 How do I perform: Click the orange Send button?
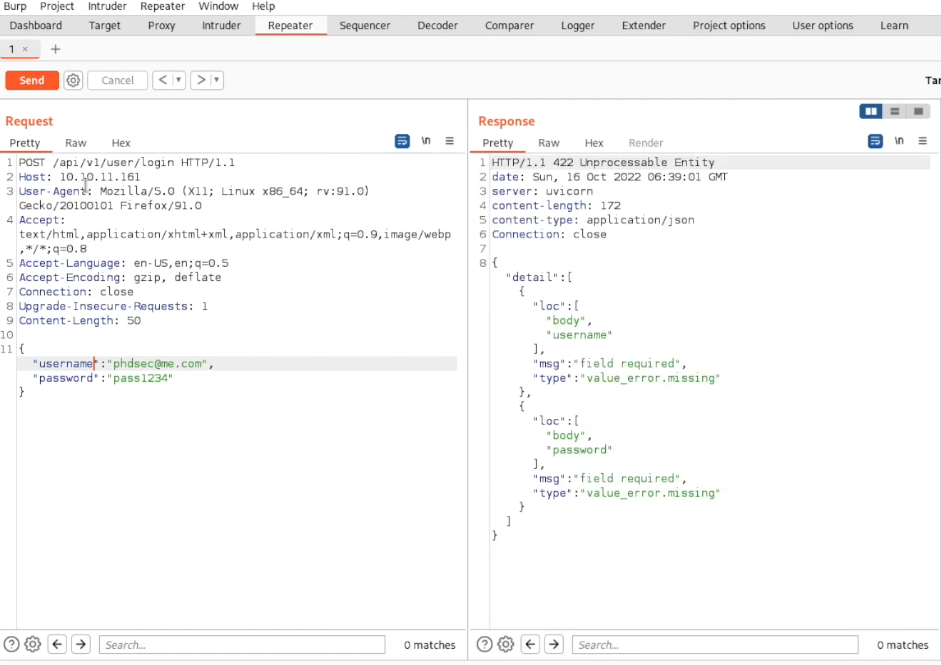point(32,80)
